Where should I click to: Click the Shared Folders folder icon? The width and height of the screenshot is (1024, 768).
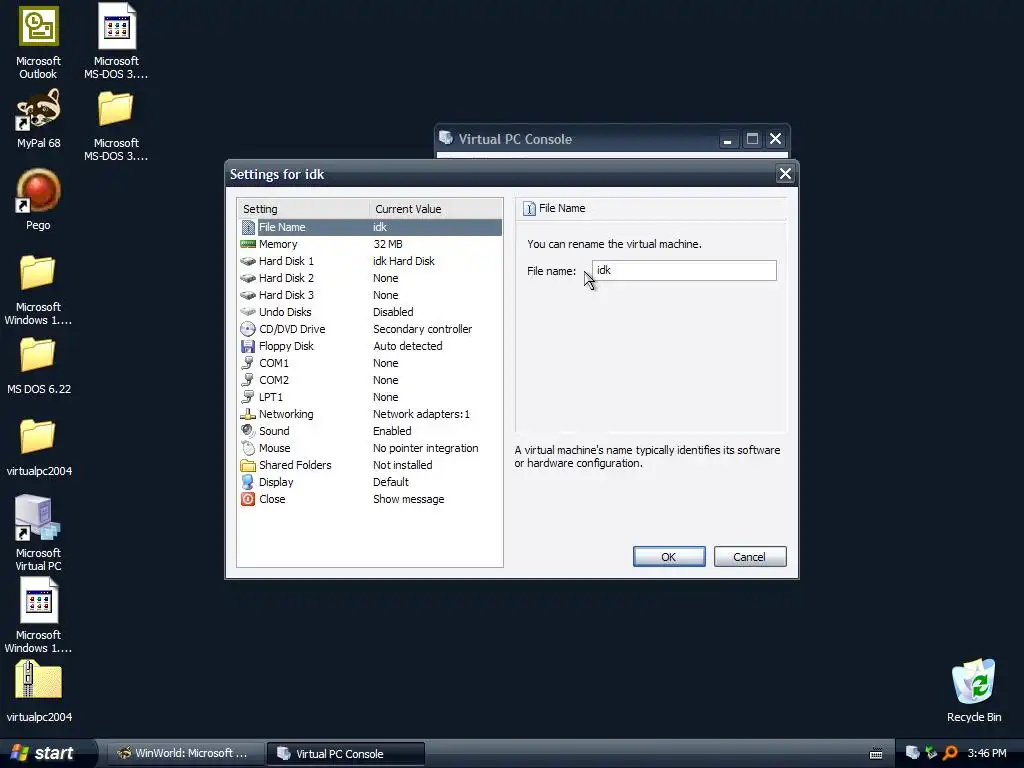[248, 465]
